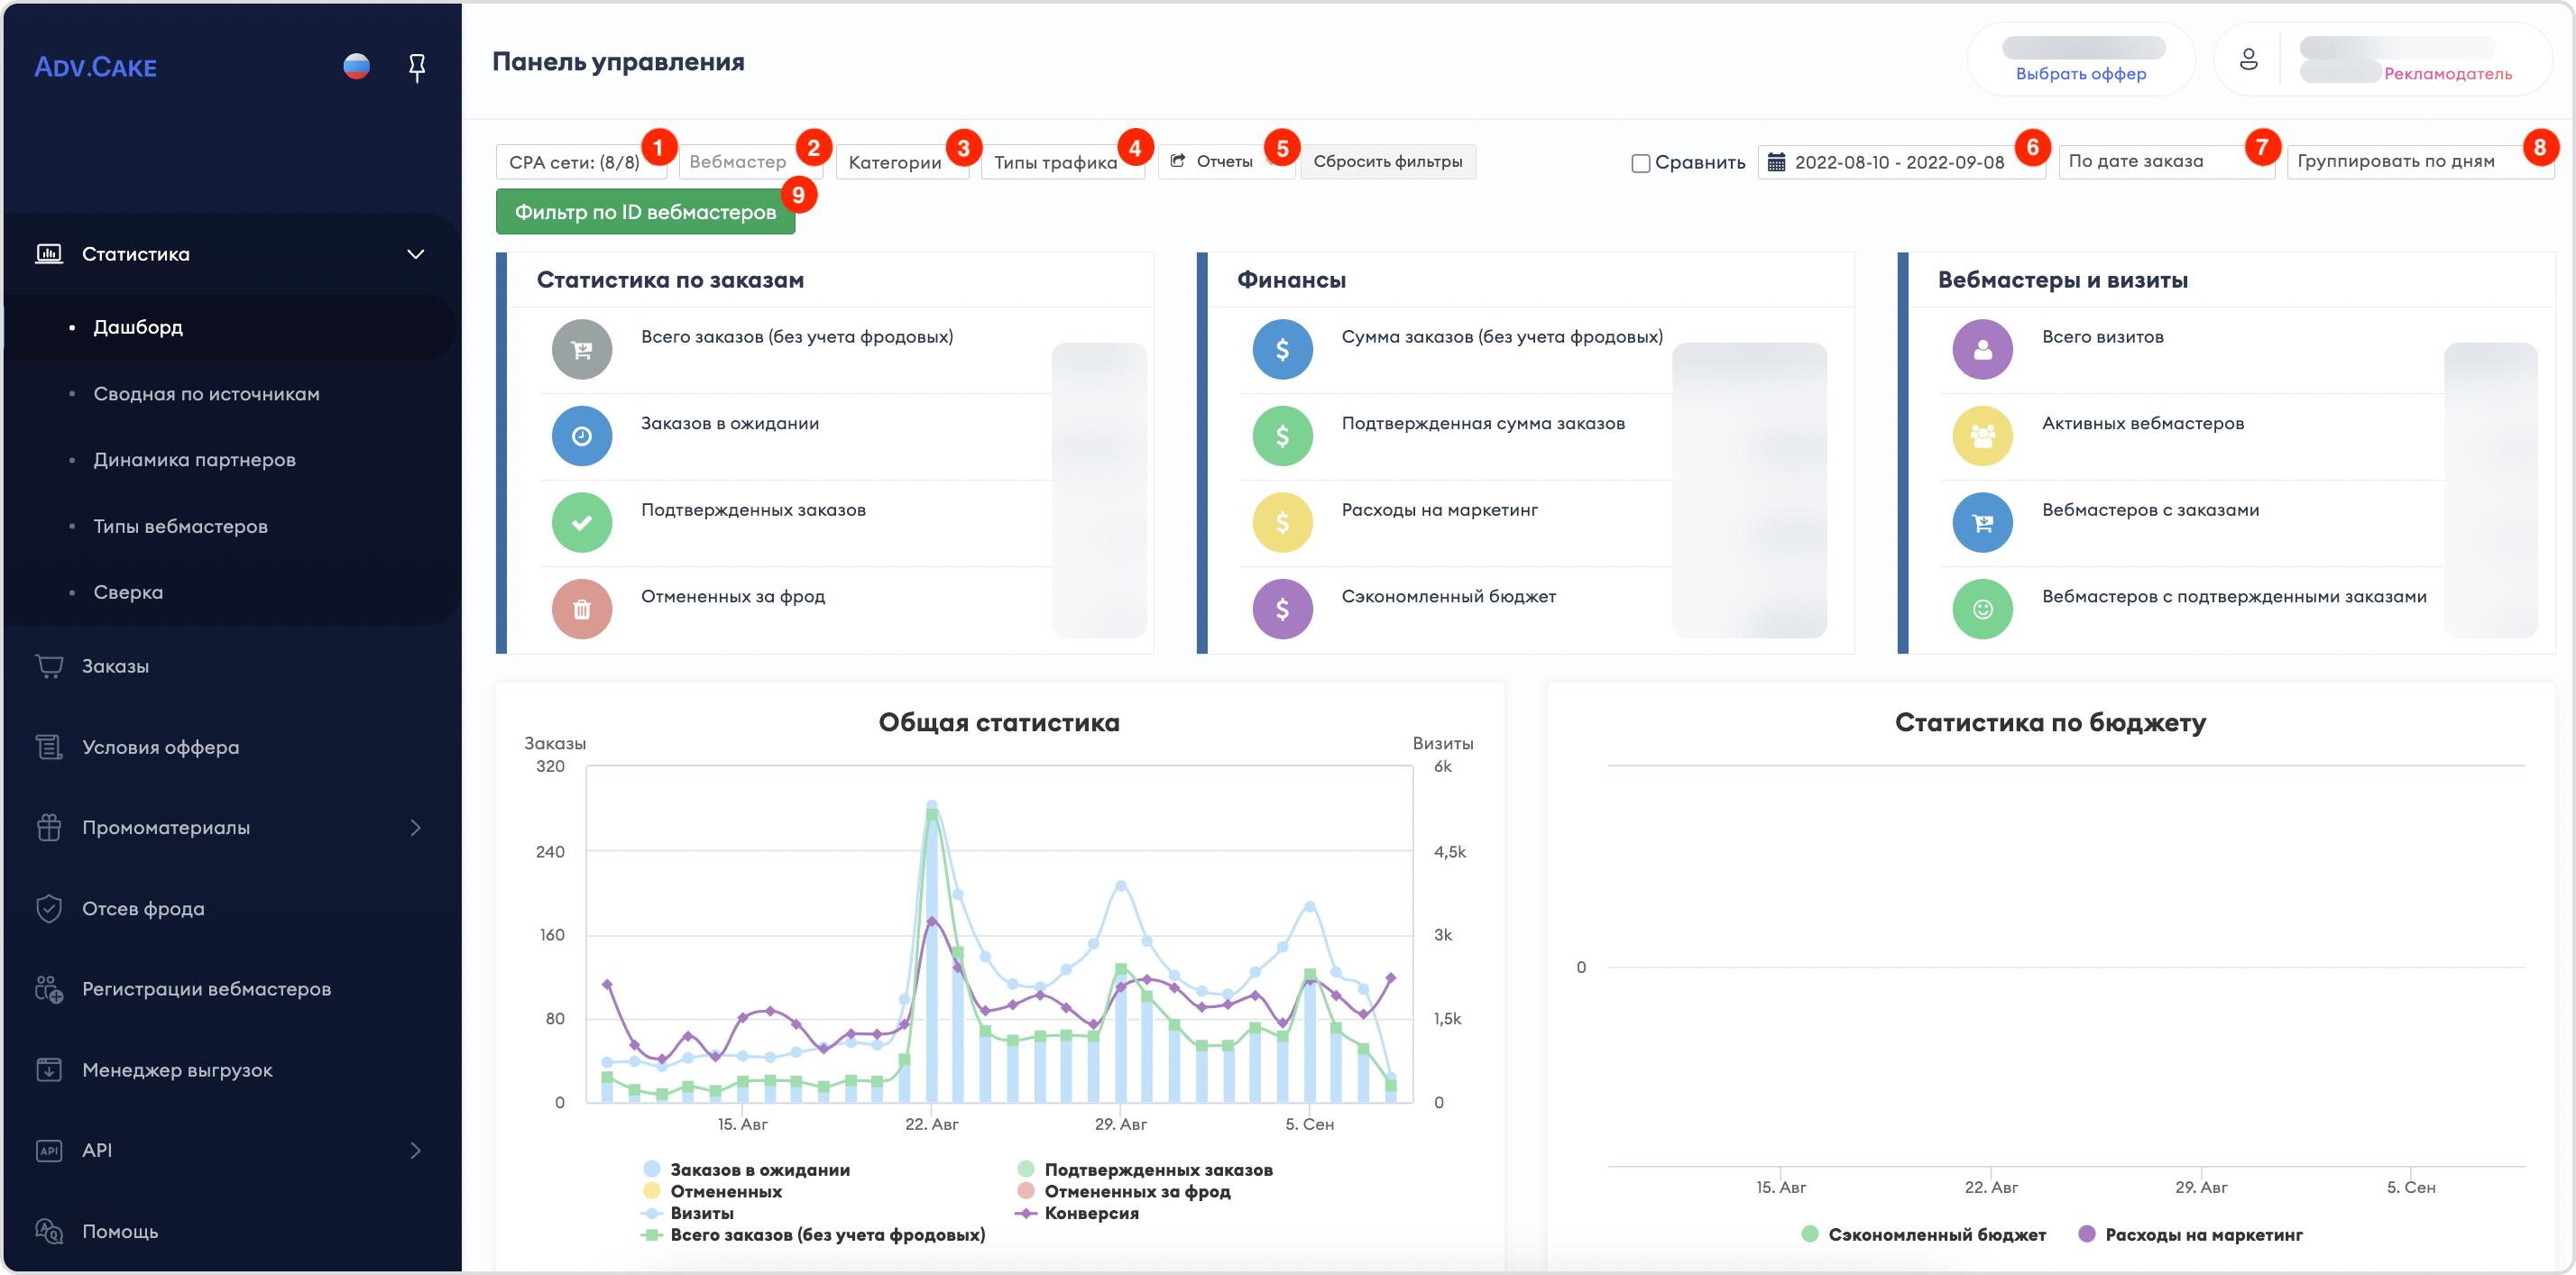Expand the Промоматериалы submenu chevron
Image resolution: width=2576 pixels, height=1275 pixels.
(415, 828)
